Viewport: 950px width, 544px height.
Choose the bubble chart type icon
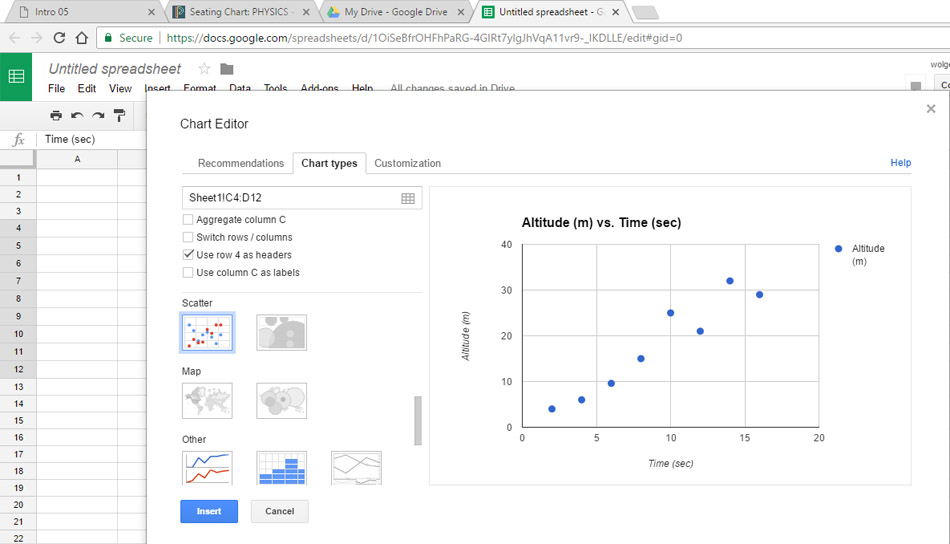coord(281,333)
